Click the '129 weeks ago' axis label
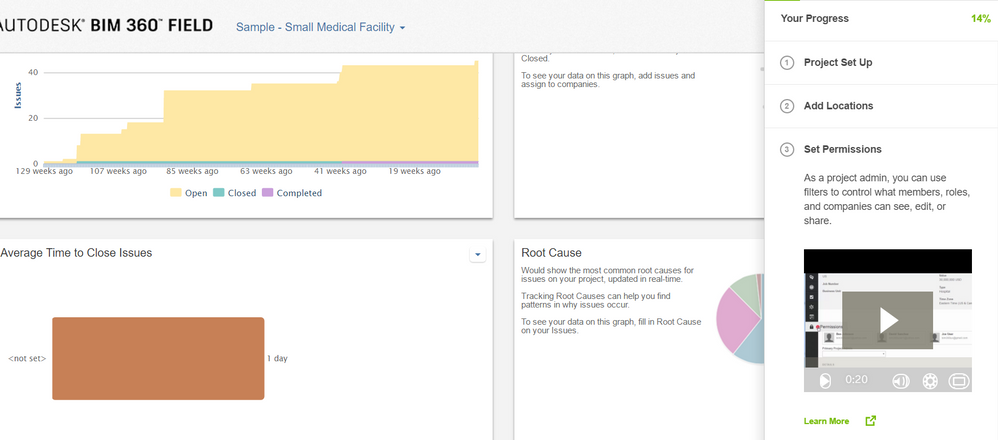The height and width of the screenshot is (440, 998). (x=44, y=171)
